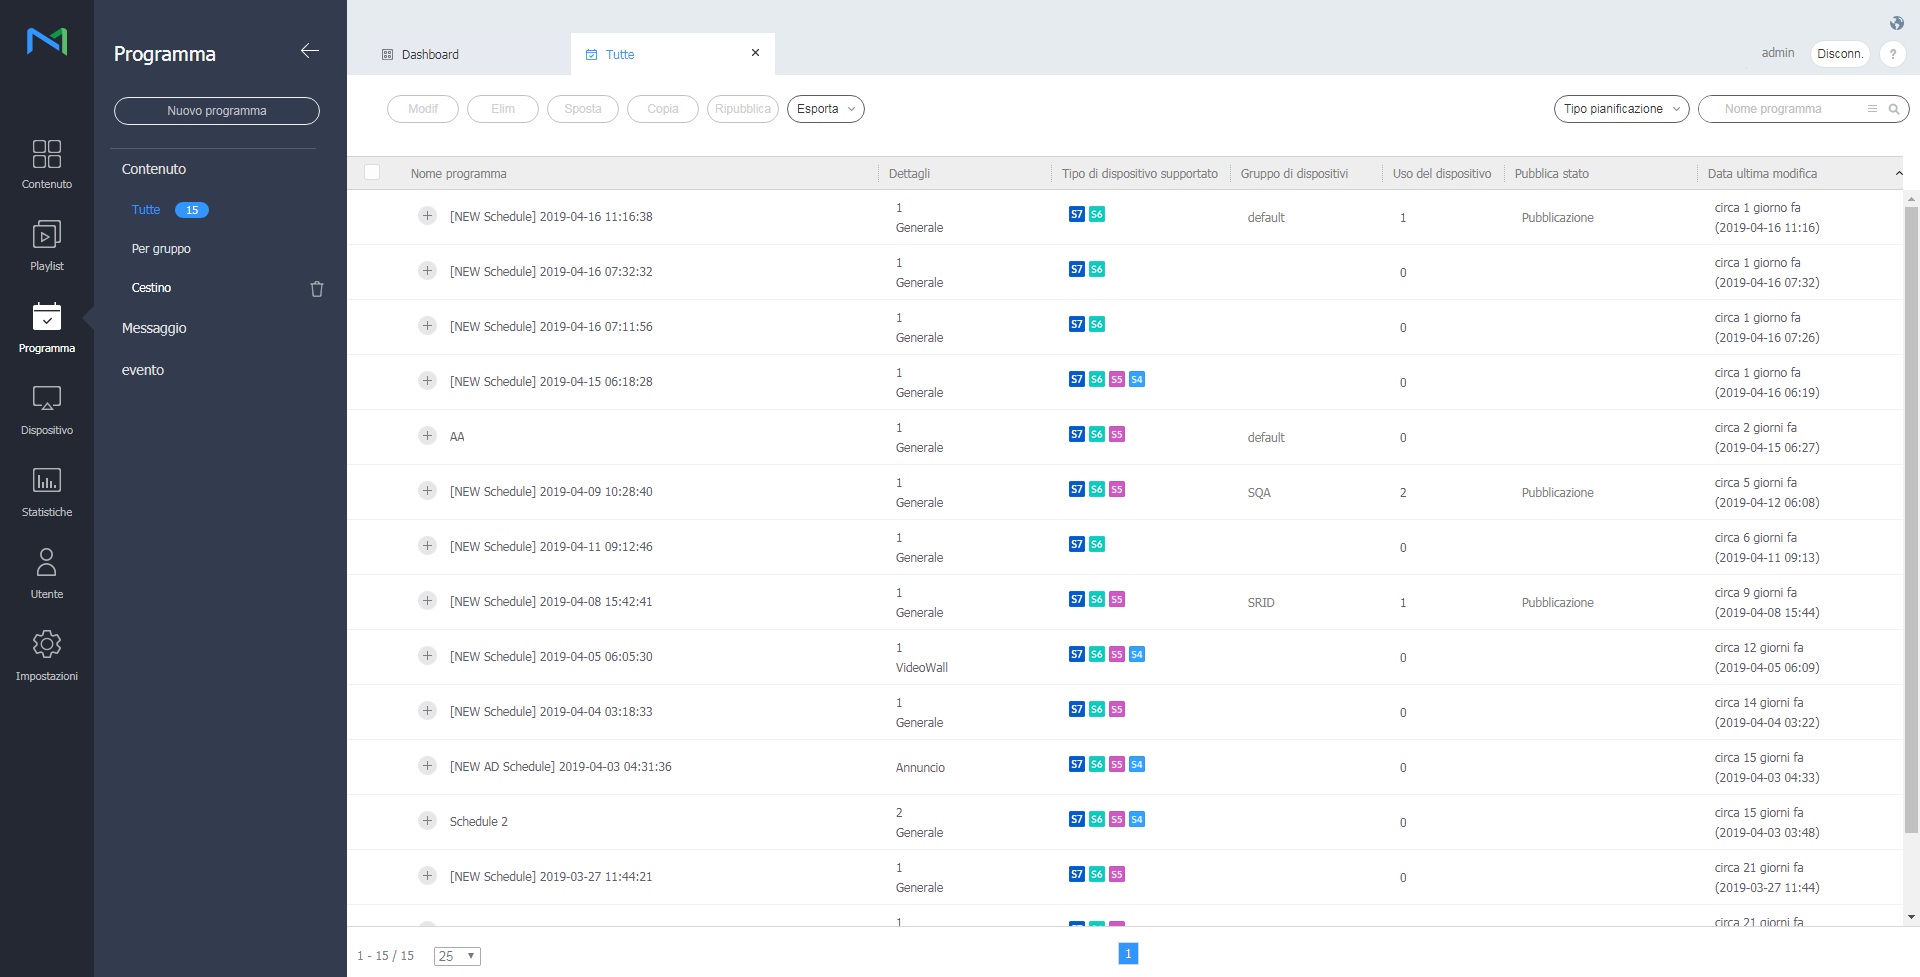Screen dimensions: 1920x977
Task: Open the page size selector showing 25
Action: point(457,956)
